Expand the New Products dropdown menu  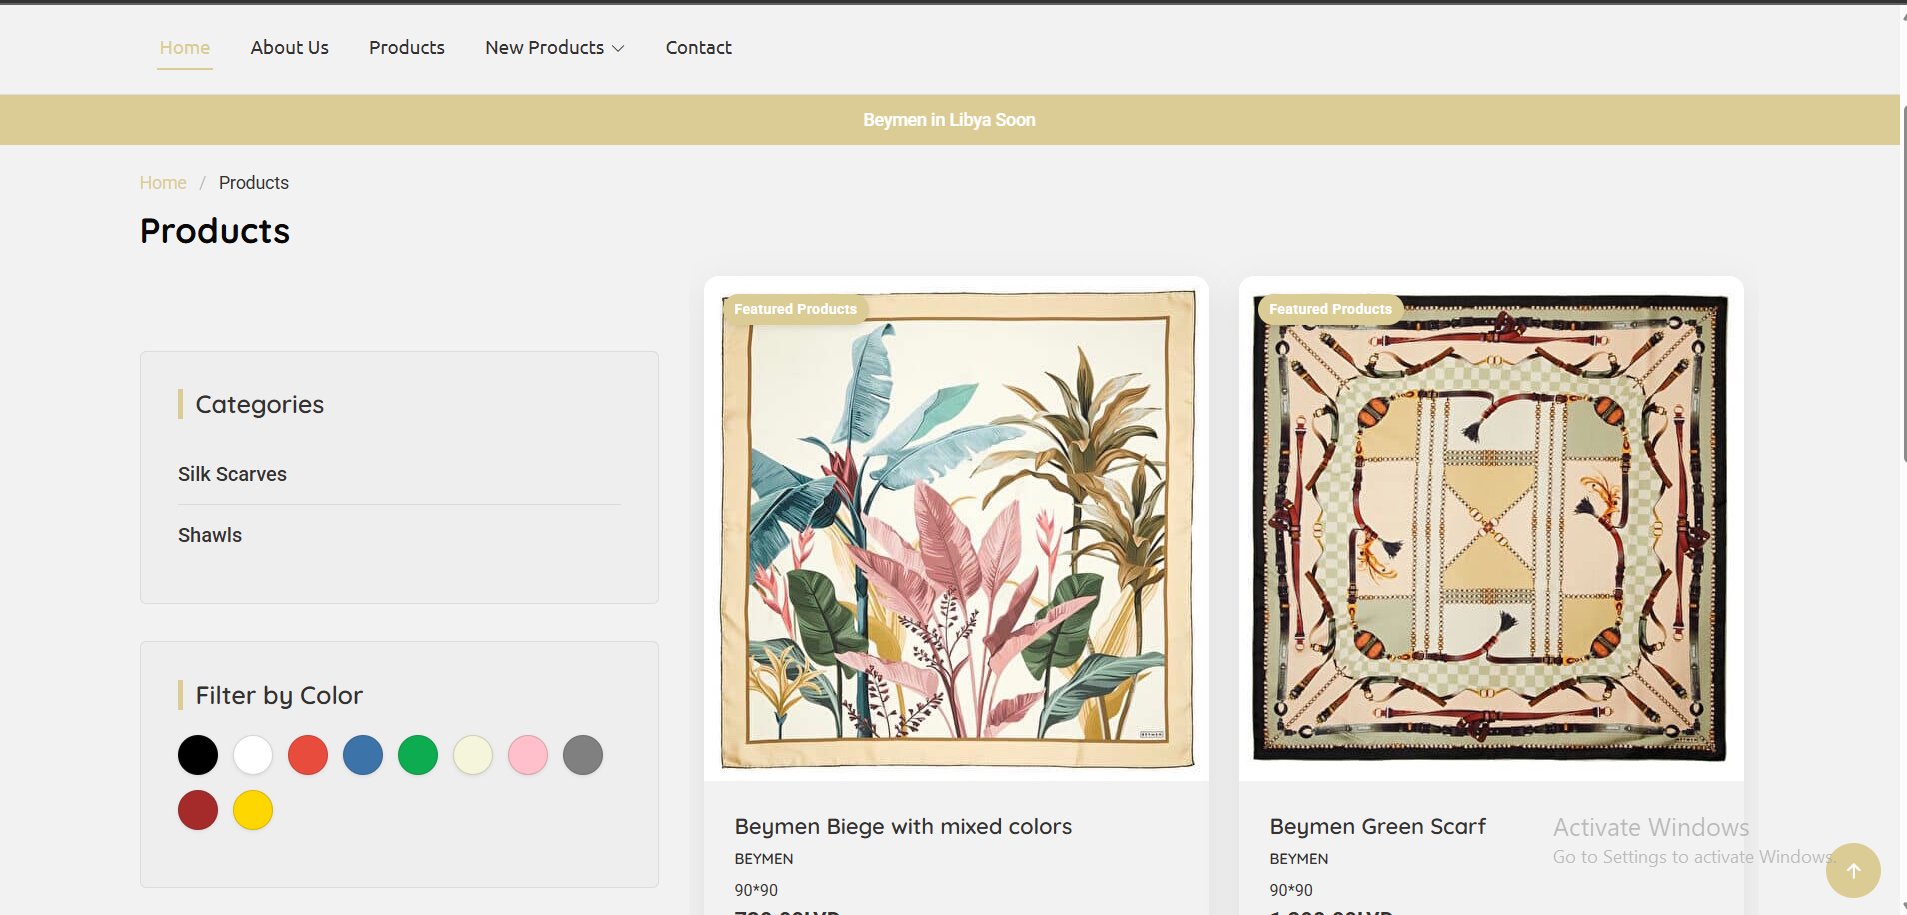[554, 48]
